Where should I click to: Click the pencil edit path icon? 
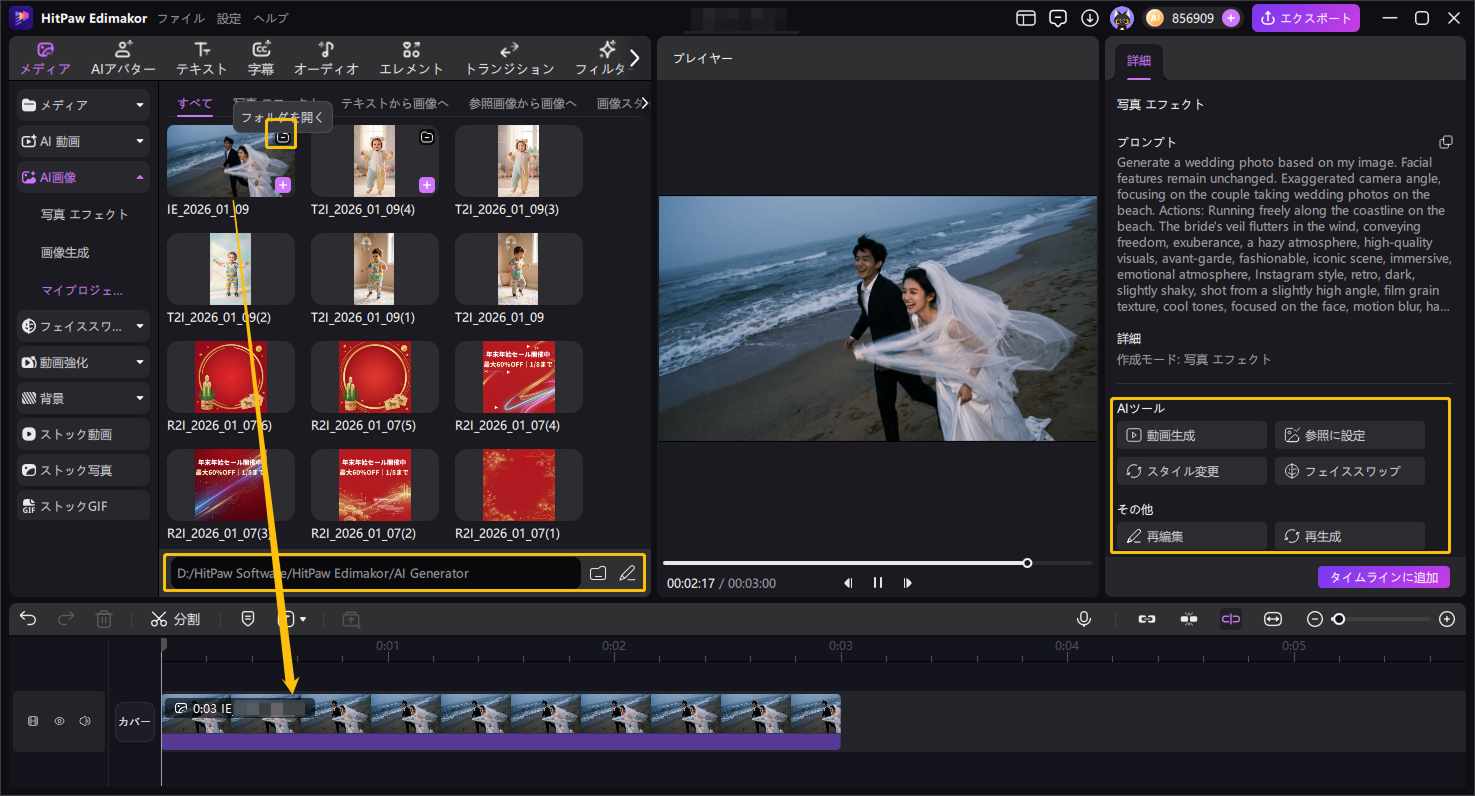(627, 573)
